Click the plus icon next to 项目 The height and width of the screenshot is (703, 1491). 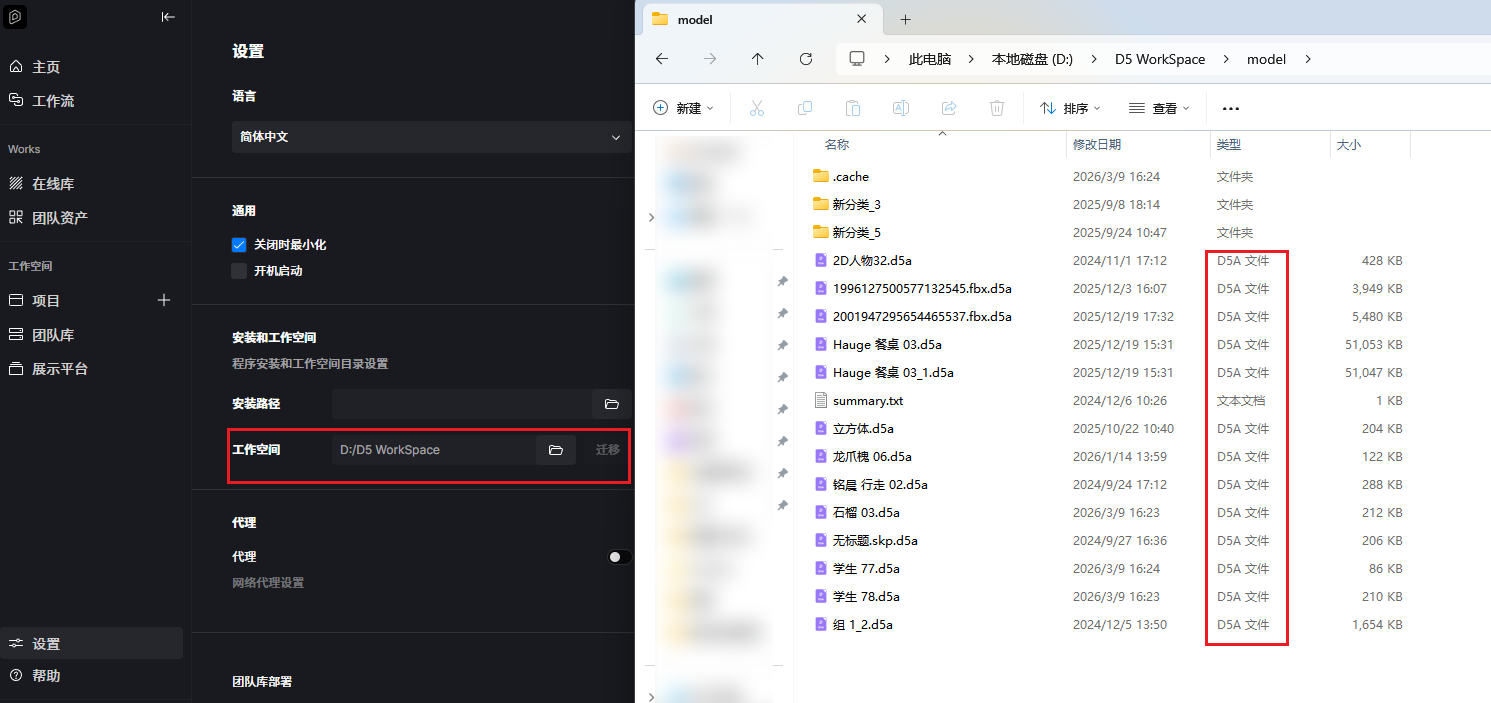(164, 300)
